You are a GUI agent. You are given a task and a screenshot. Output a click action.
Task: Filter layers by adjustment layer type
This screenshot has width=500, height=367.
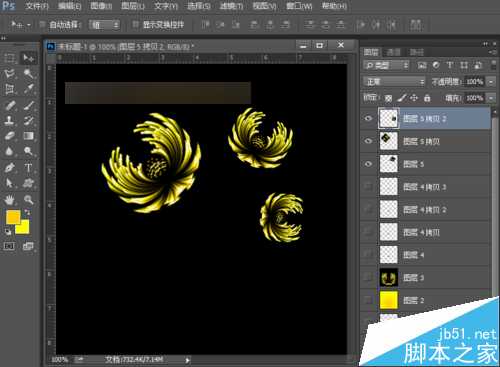pyautogui.click(x=436, y=65)
